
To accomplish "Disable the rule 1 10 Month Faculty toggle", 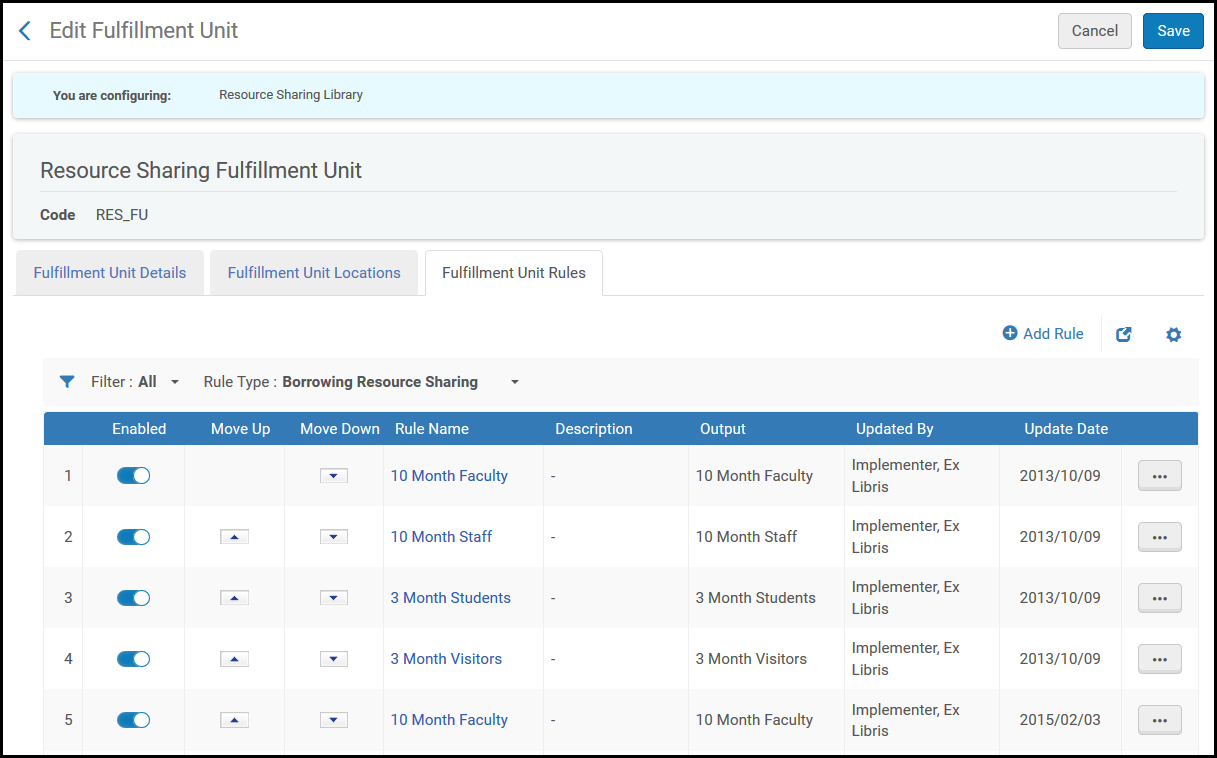I will pyautogui.click(x=133, y=476).
